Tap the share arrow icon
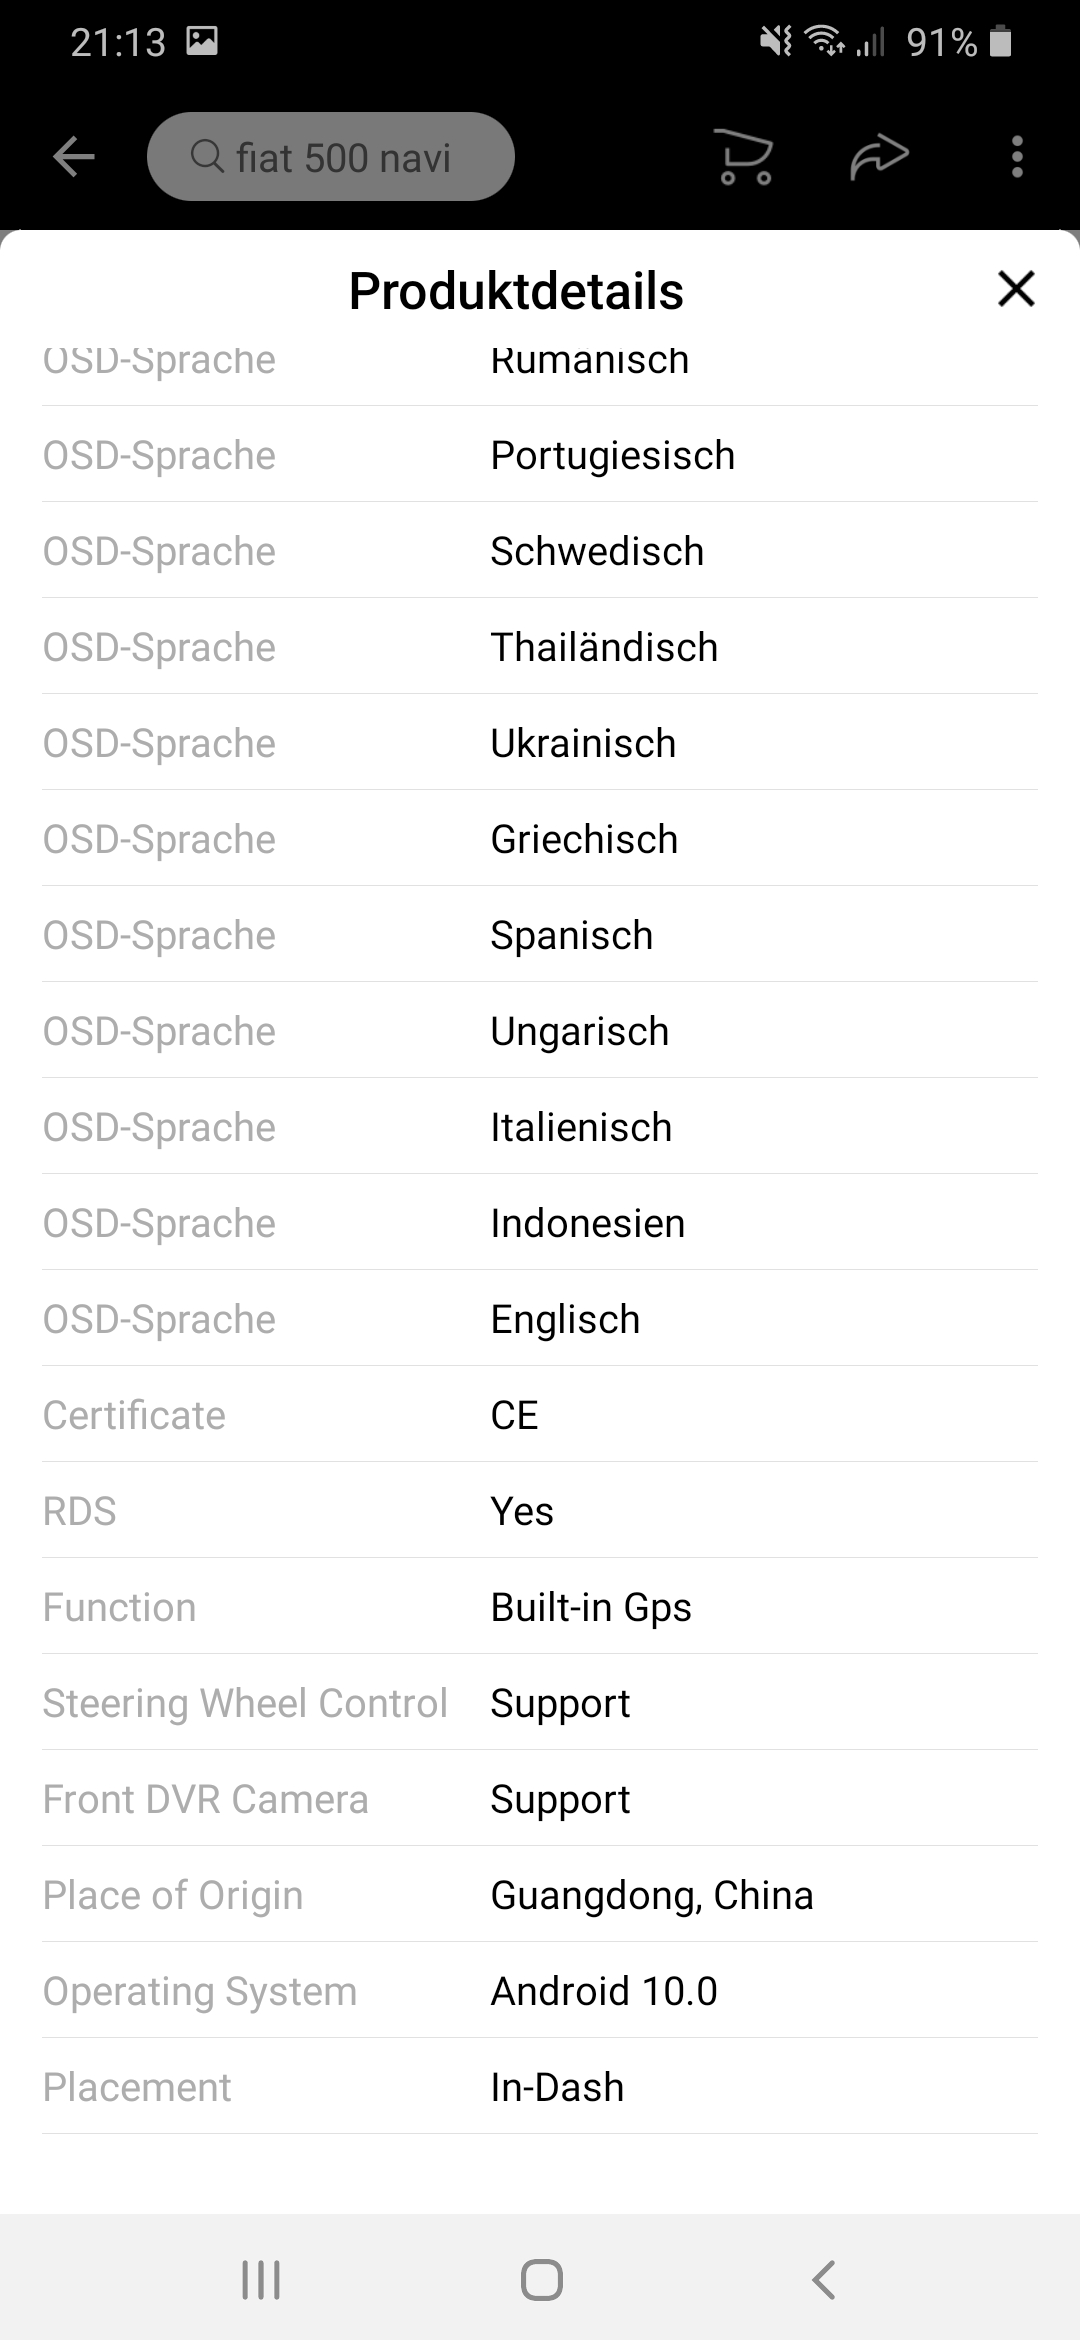The image size is (1080, 2340). click(x=879, y=157)
